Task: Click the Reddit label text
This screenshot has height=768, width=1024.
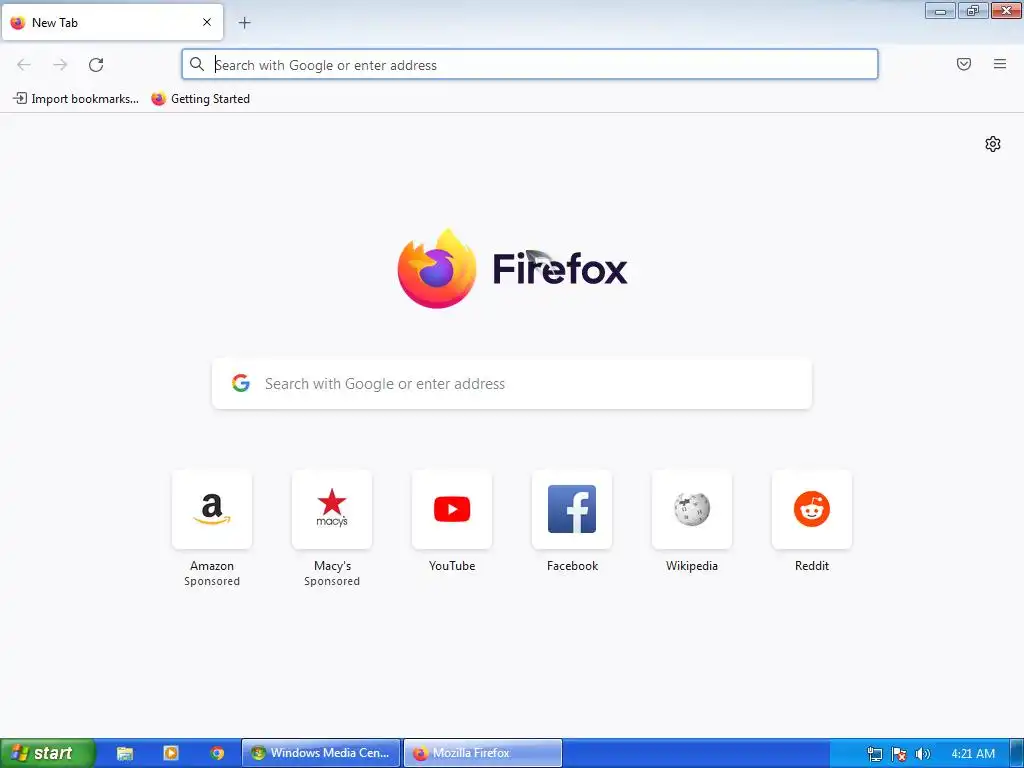Action: pos(812,566)
